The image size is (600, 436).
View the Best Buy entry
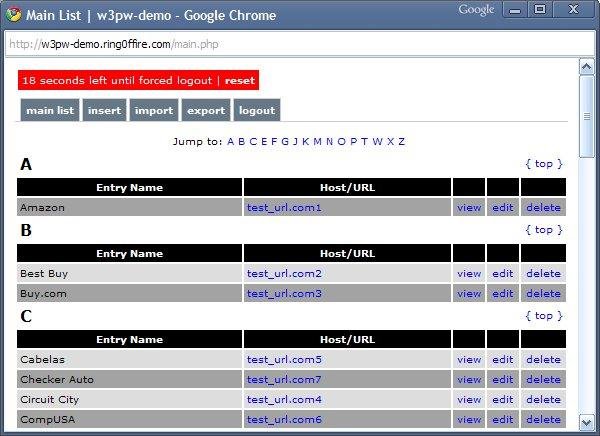469,274
